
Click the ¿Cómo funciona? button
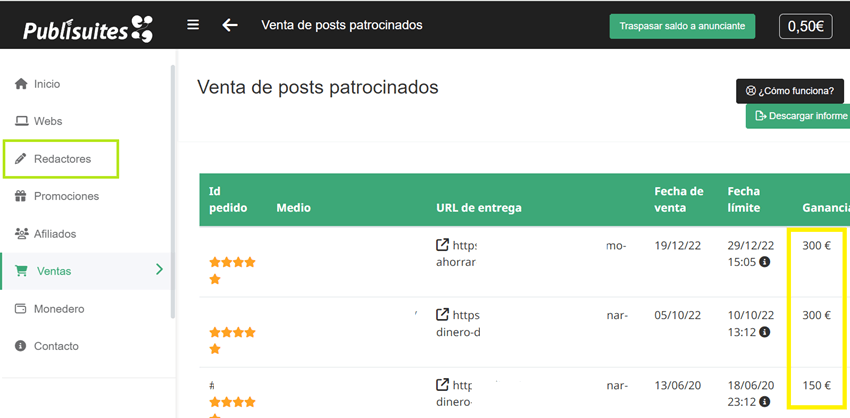pos(790,91)
